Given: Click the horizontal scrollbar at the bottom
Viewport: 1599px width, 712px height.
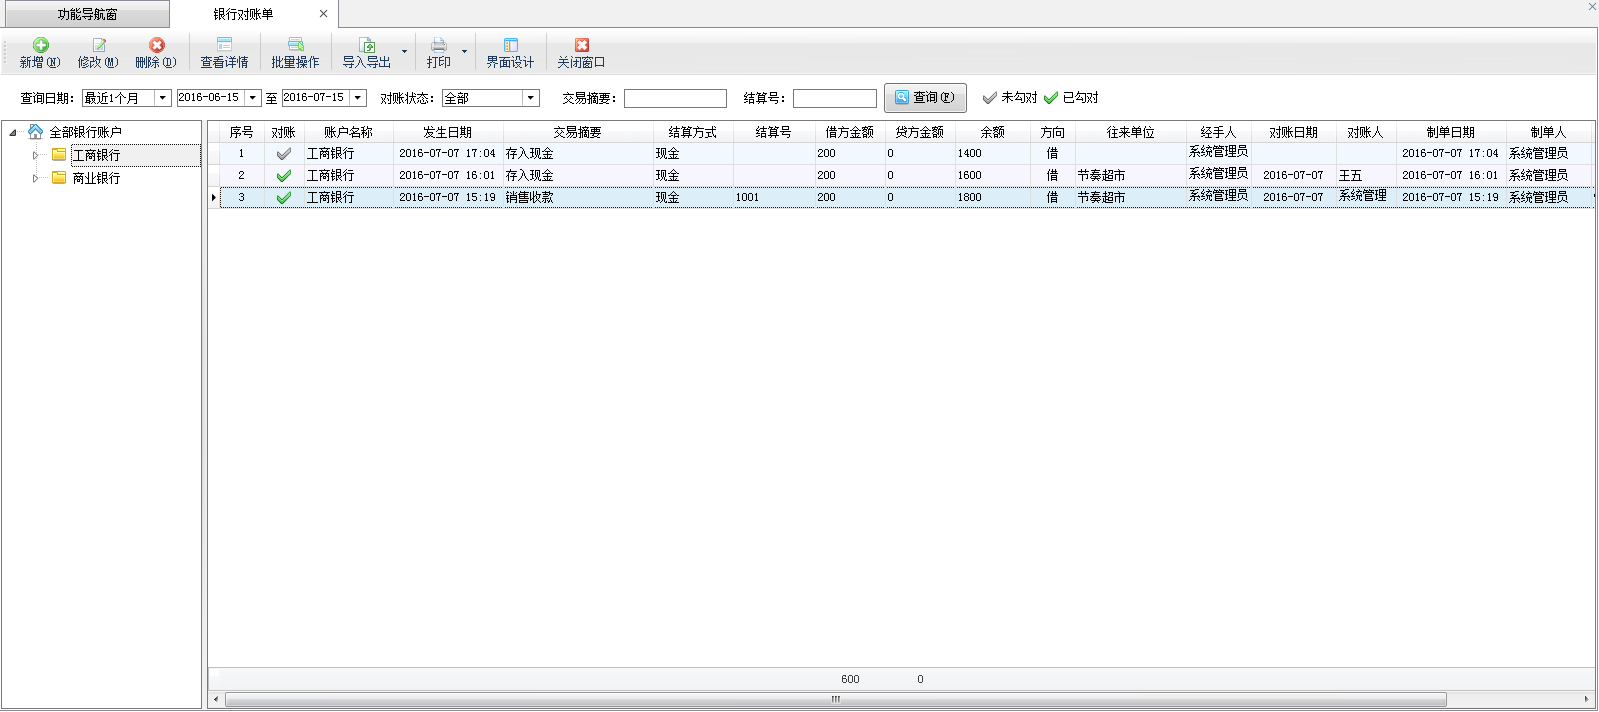Looking at the screenshot, I should point(835,700).
